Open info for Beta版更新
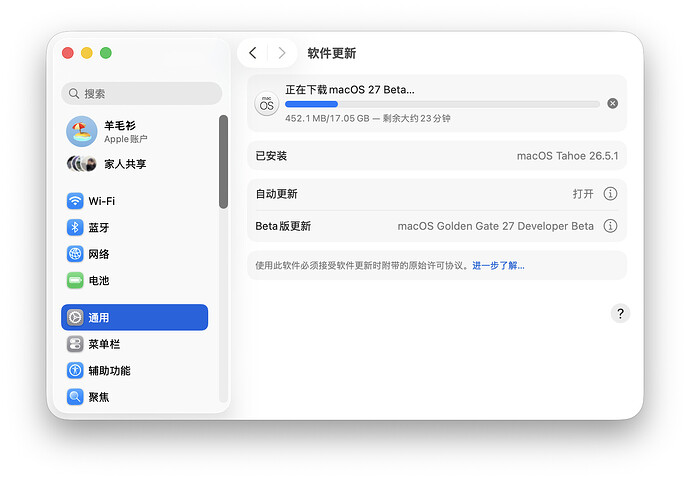 [610, 226]
